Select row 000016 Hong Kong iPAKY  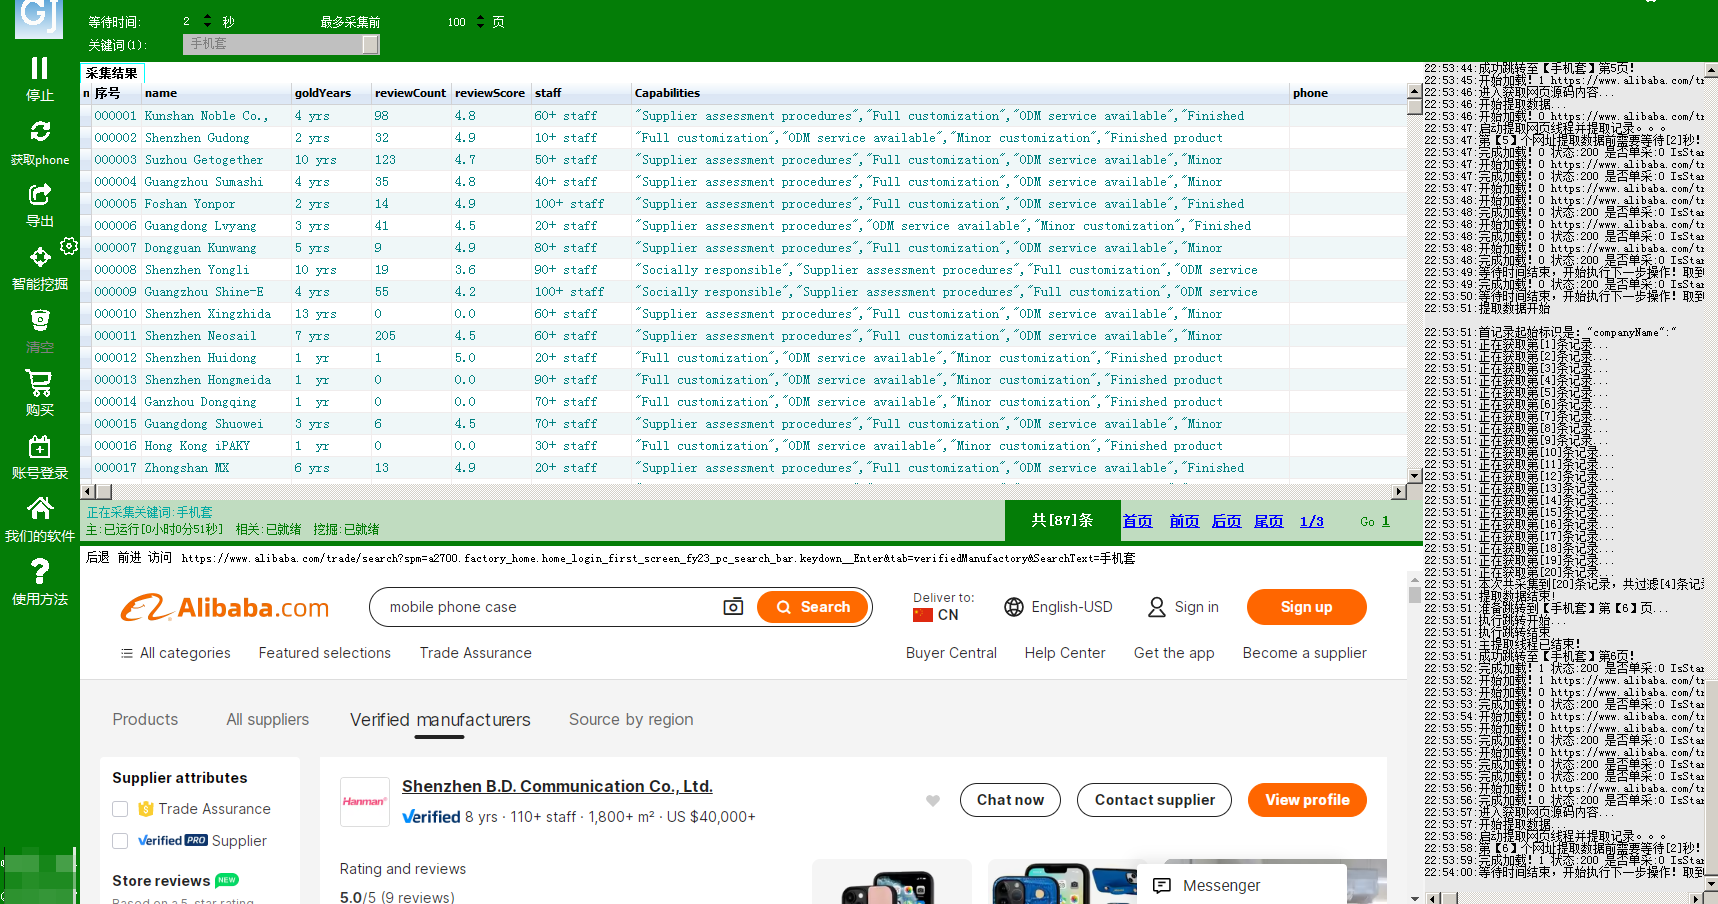743,446
